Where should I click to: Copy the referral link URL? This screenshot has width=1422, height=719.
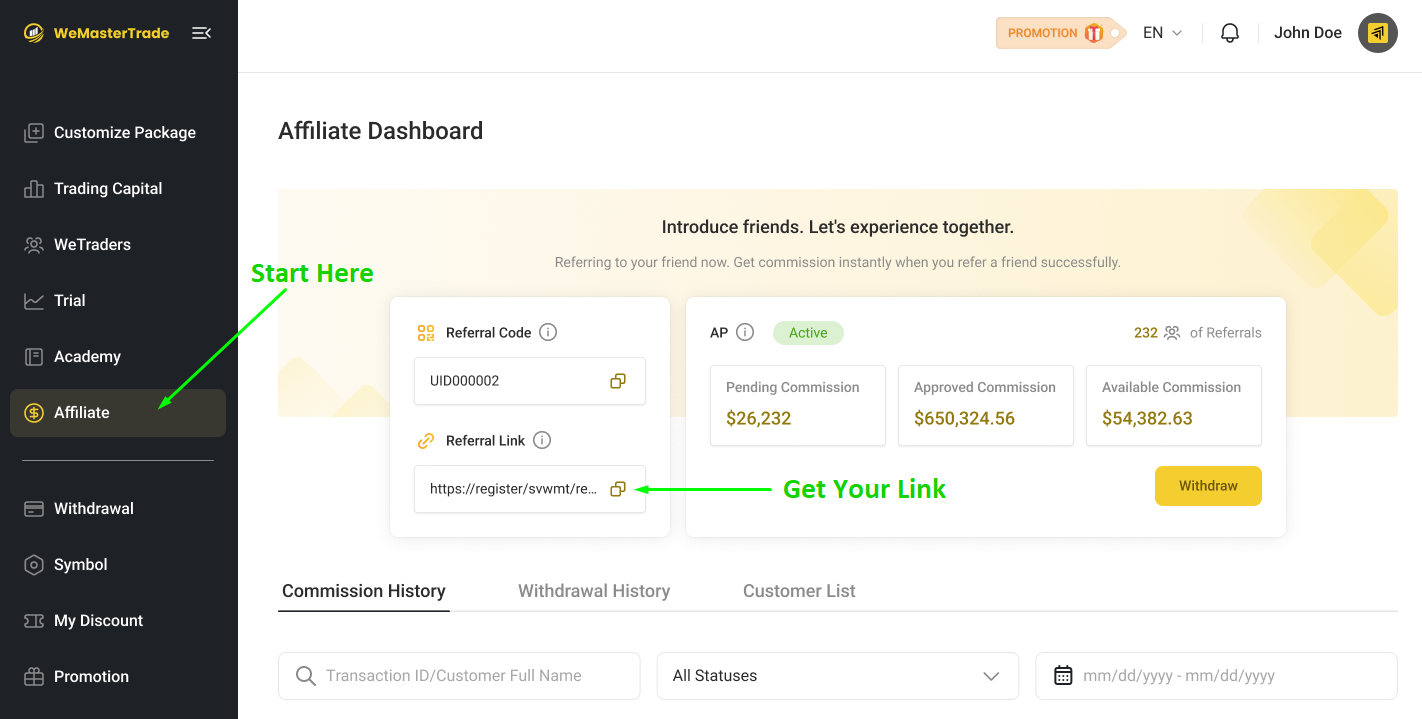point(618,489)
